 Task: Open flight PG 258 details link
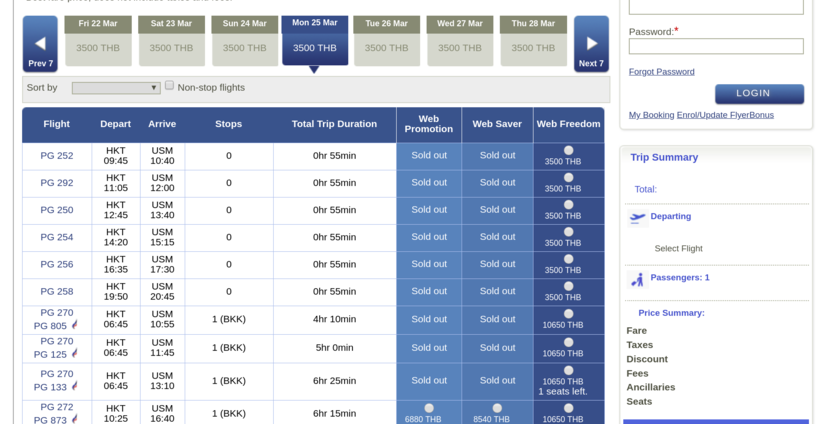[56, 292]
